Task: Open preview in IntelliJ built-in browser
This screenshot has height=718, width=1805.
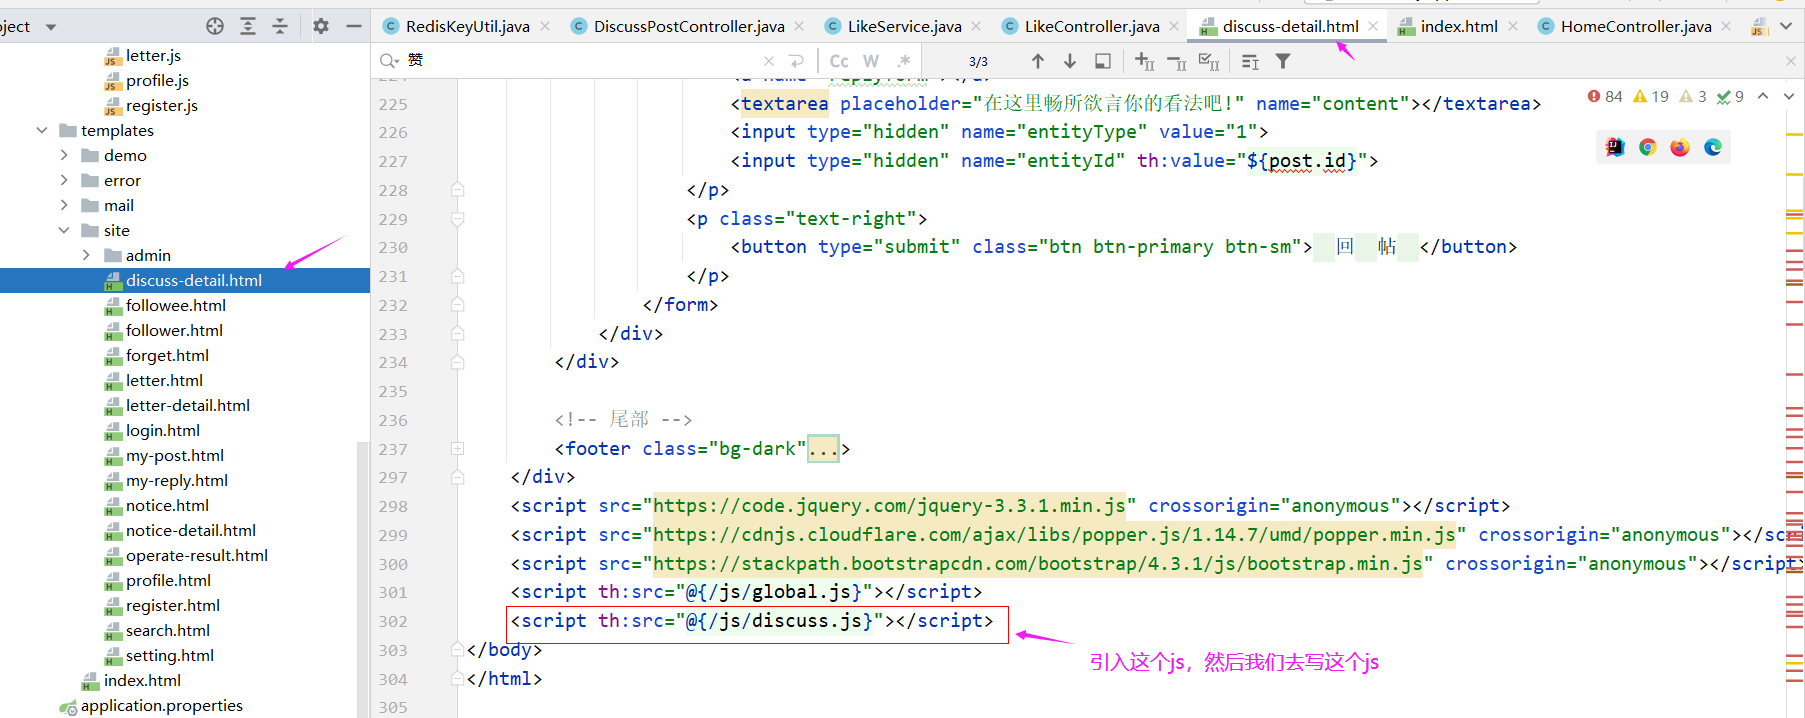Action: click(1615, 147)
